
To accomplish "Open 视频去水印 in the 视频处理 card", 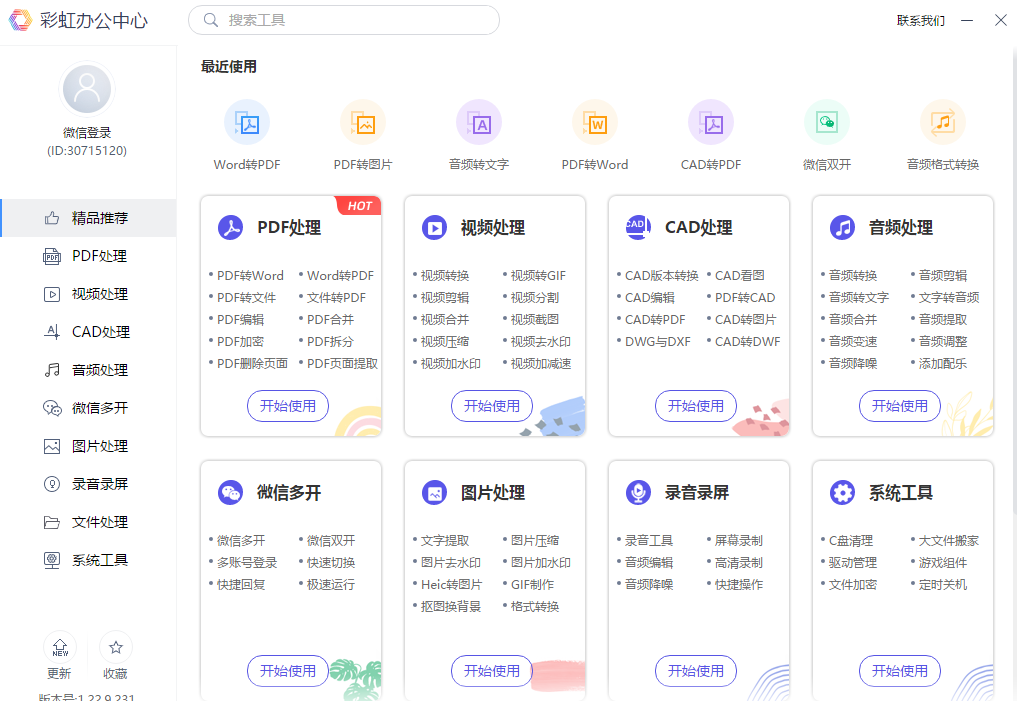I will point(540,342).
